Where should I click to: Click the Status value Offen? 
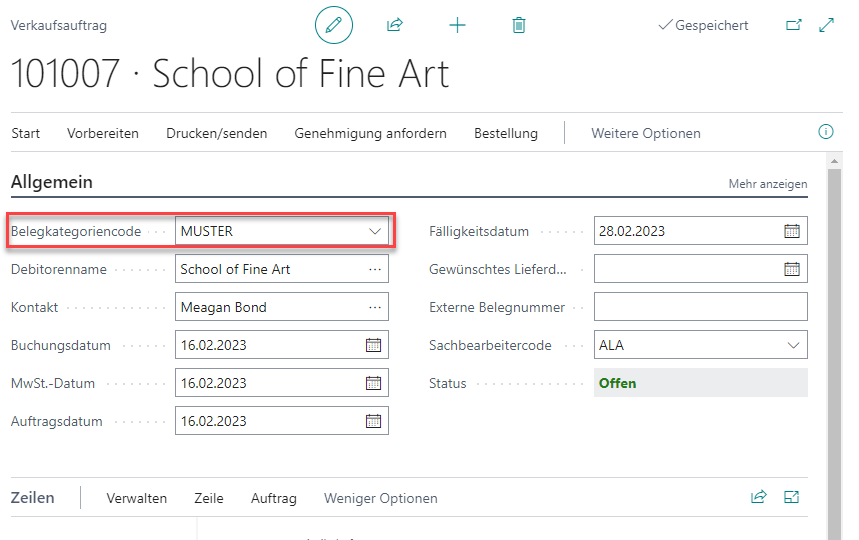coord(617,383)
